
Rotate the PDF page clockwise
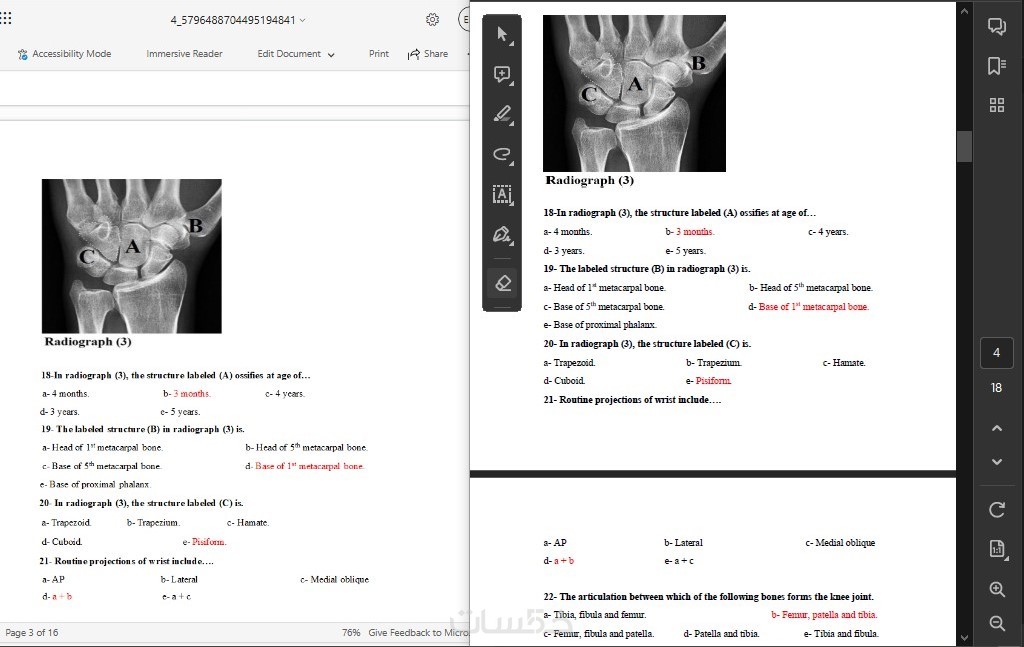(x=997, y=509)
